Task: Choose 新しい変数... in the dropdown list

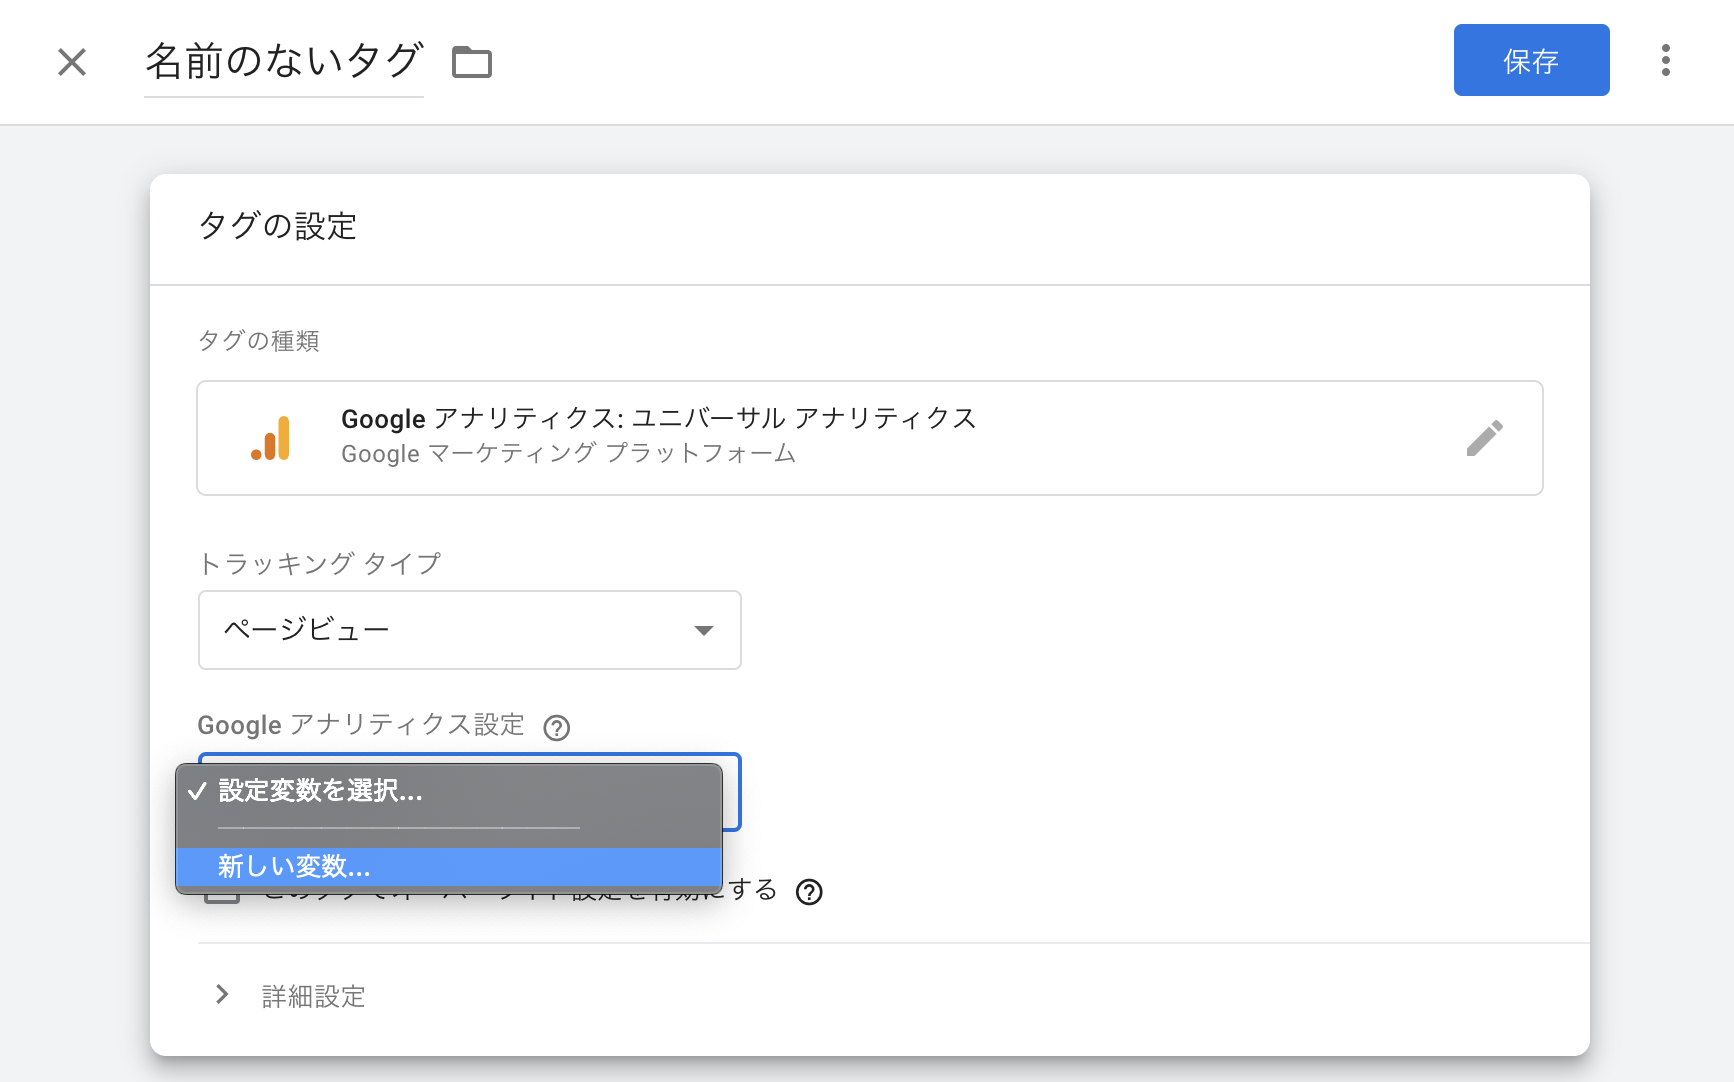Action: (449, 866)
